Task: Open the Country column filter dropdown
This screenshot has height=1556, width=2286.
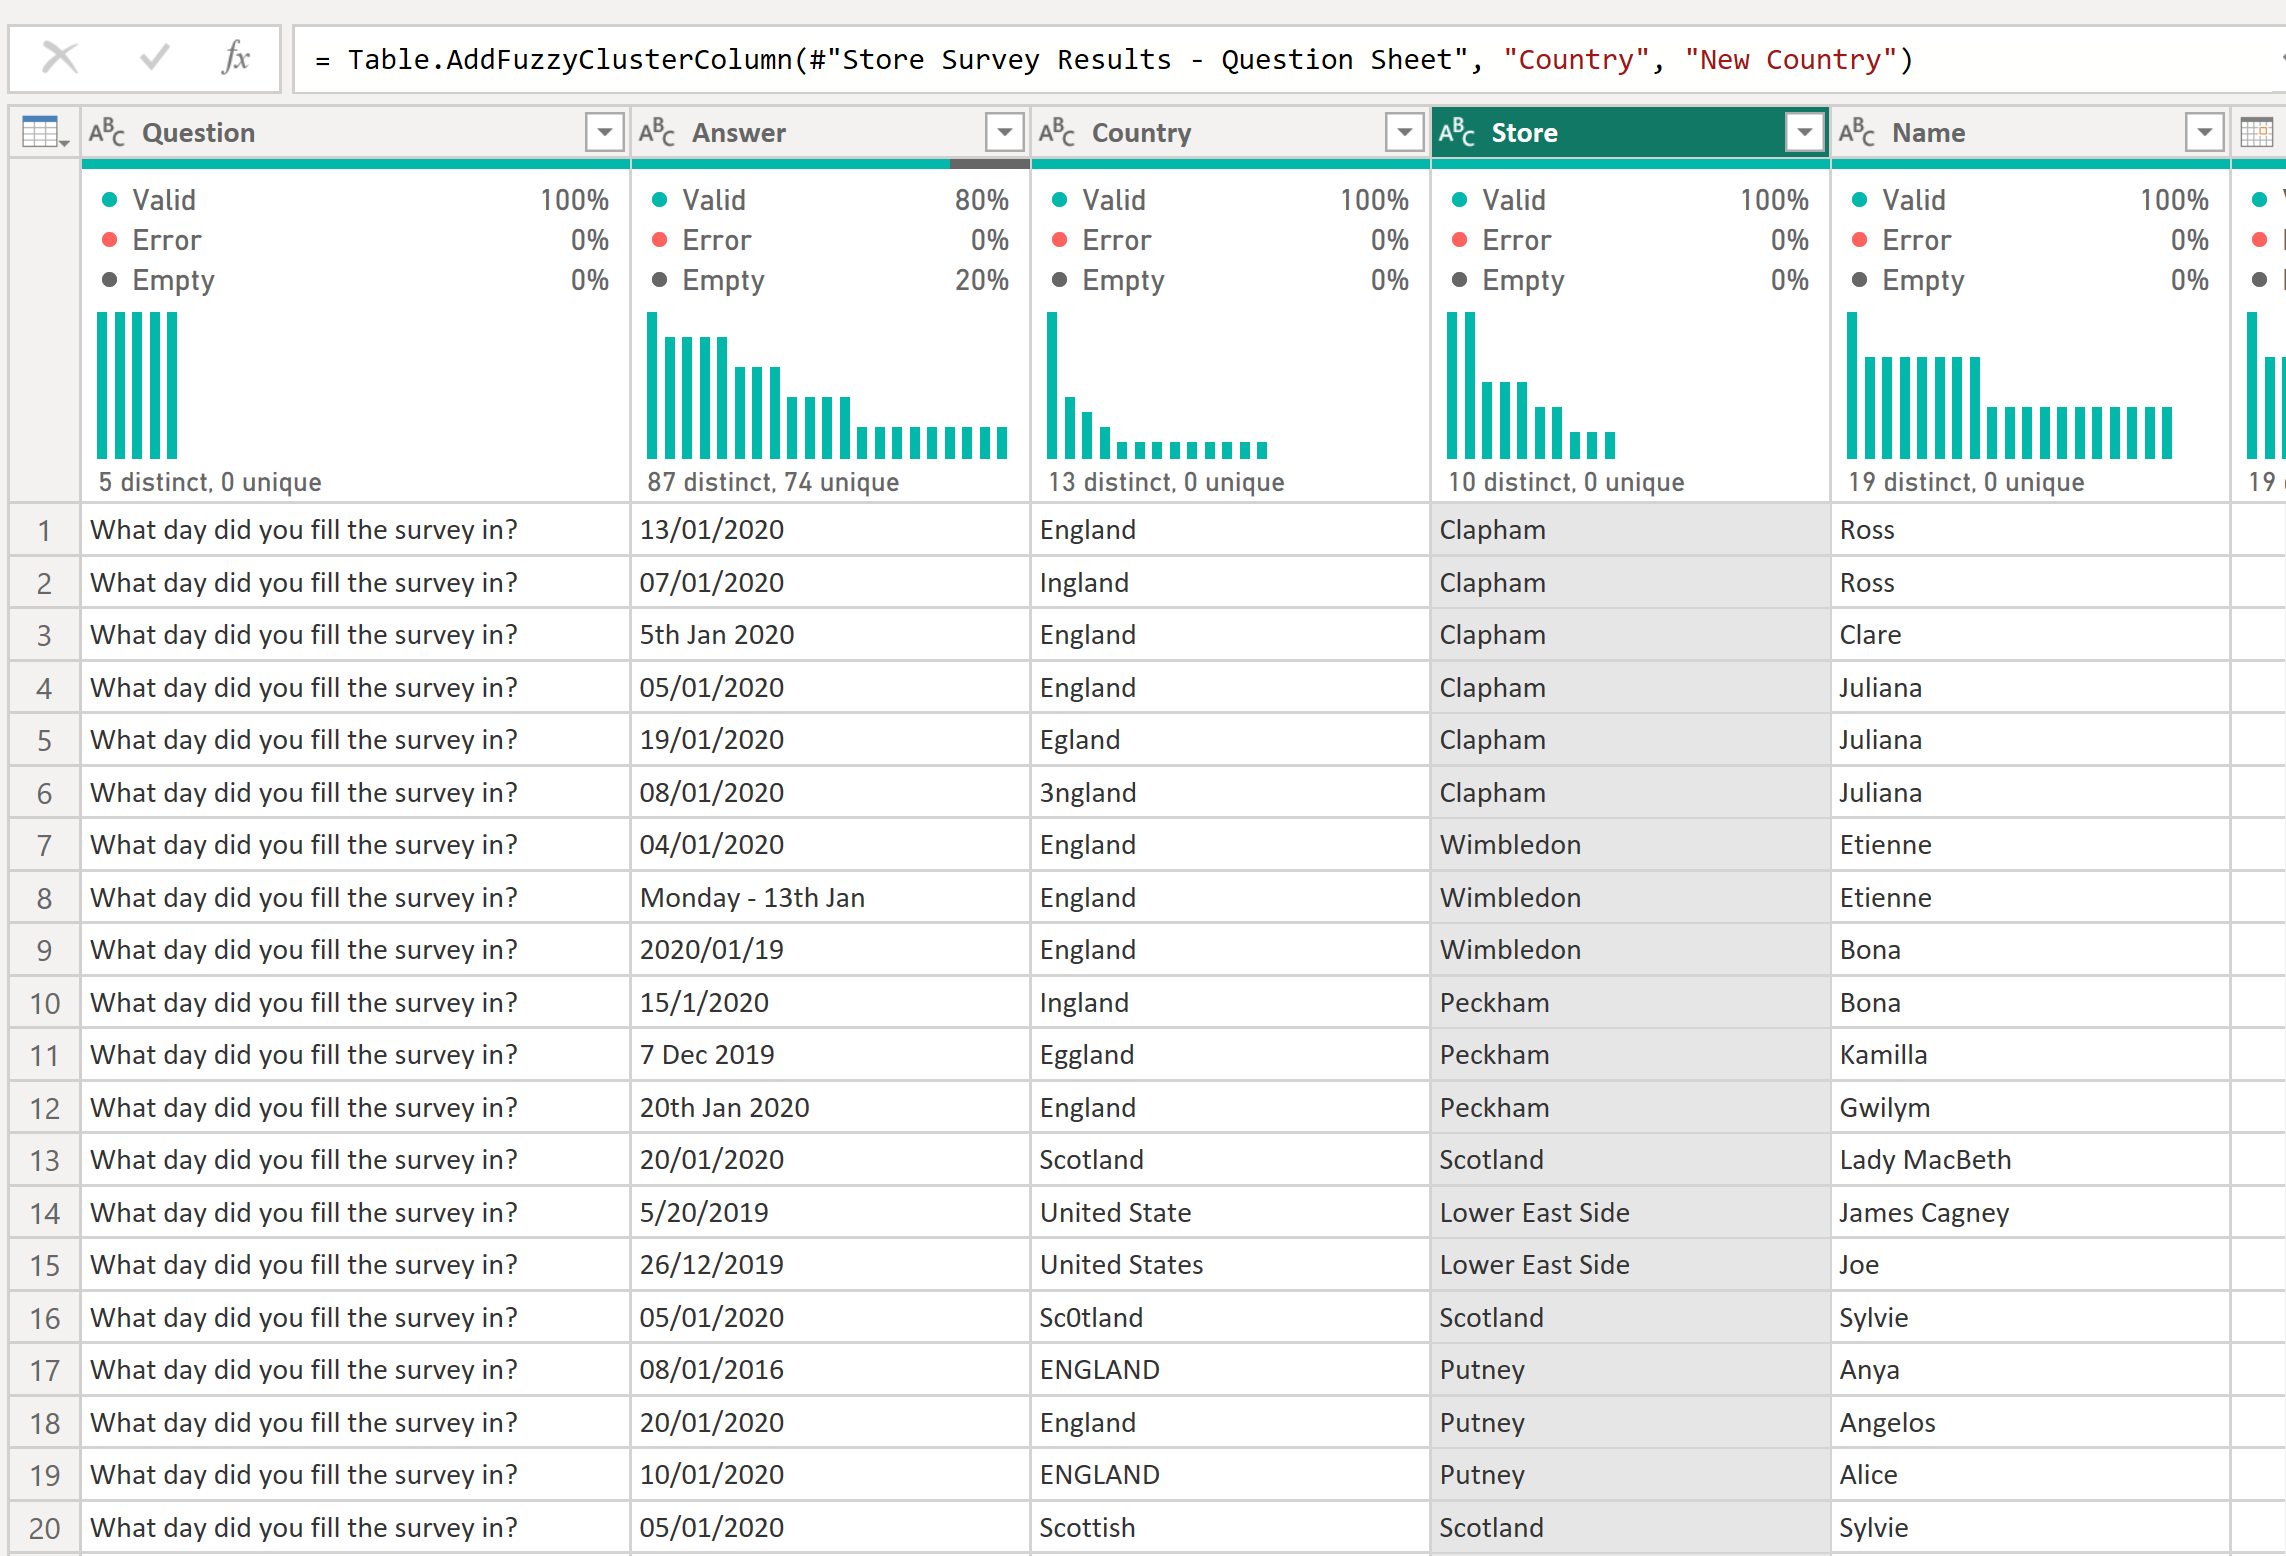Action: click(1404, 132)
